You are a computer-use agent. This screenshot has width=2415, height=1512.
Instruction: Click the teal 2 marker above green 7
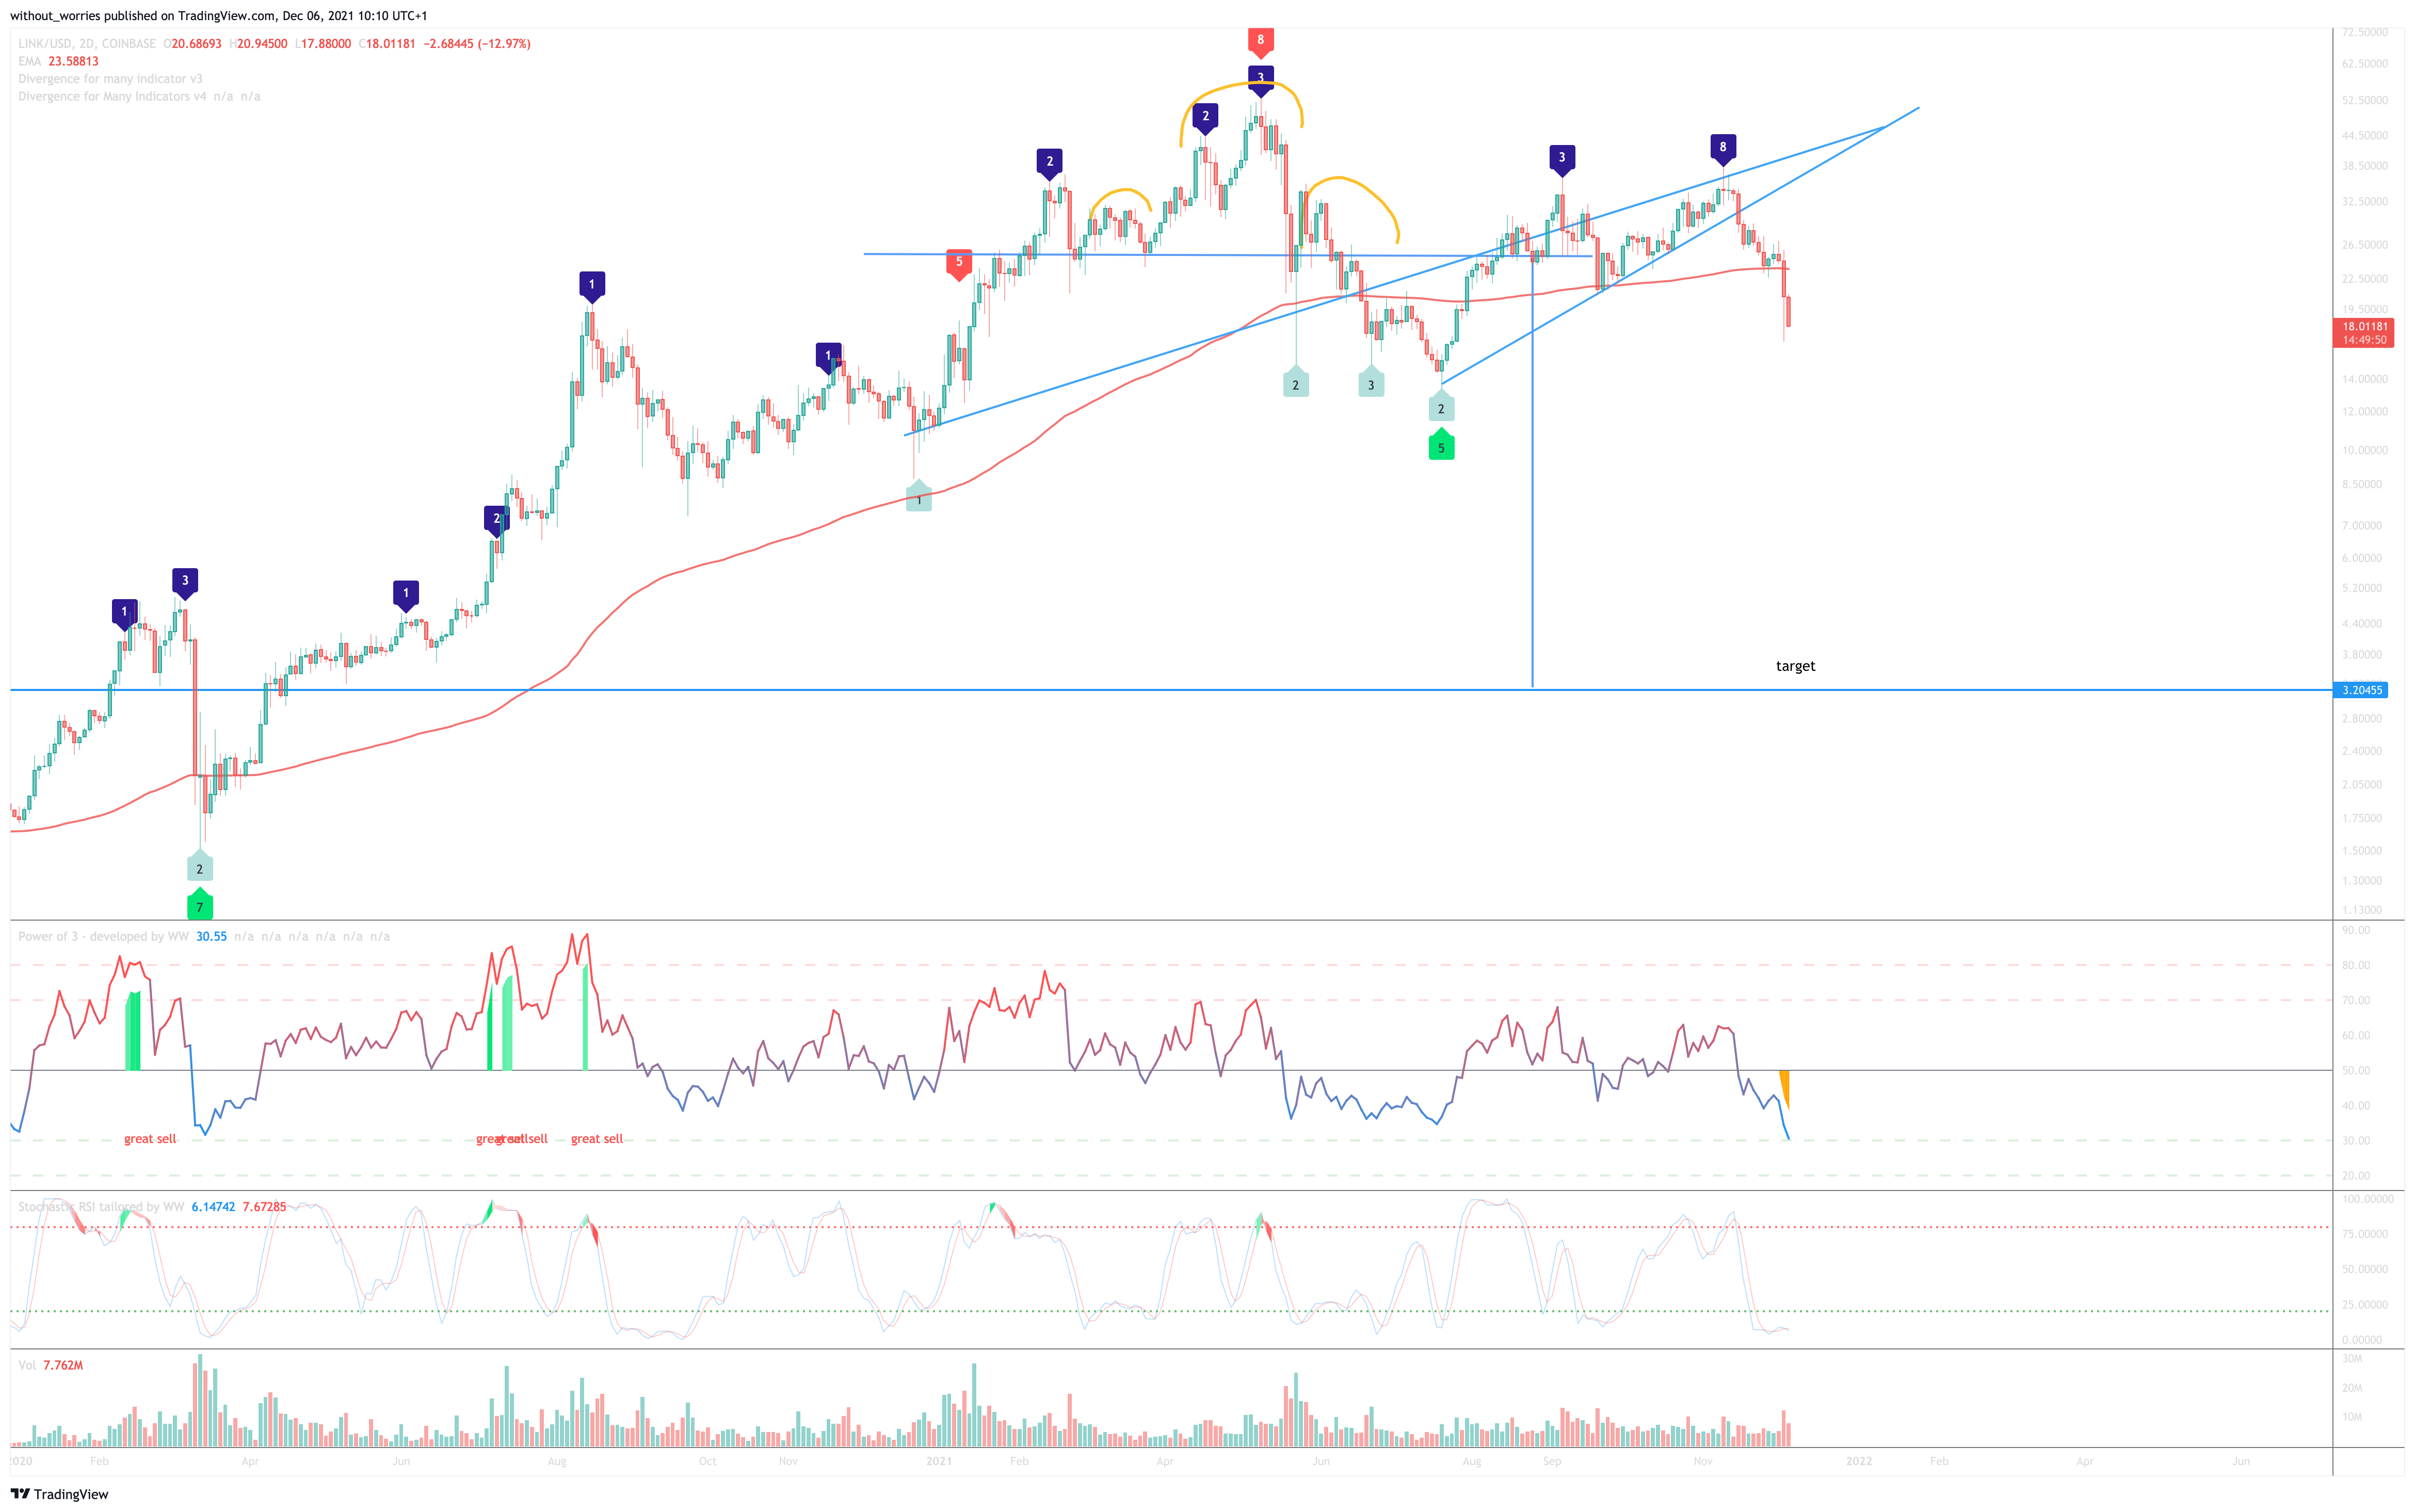pyautogui.click(x=200, y=866)
